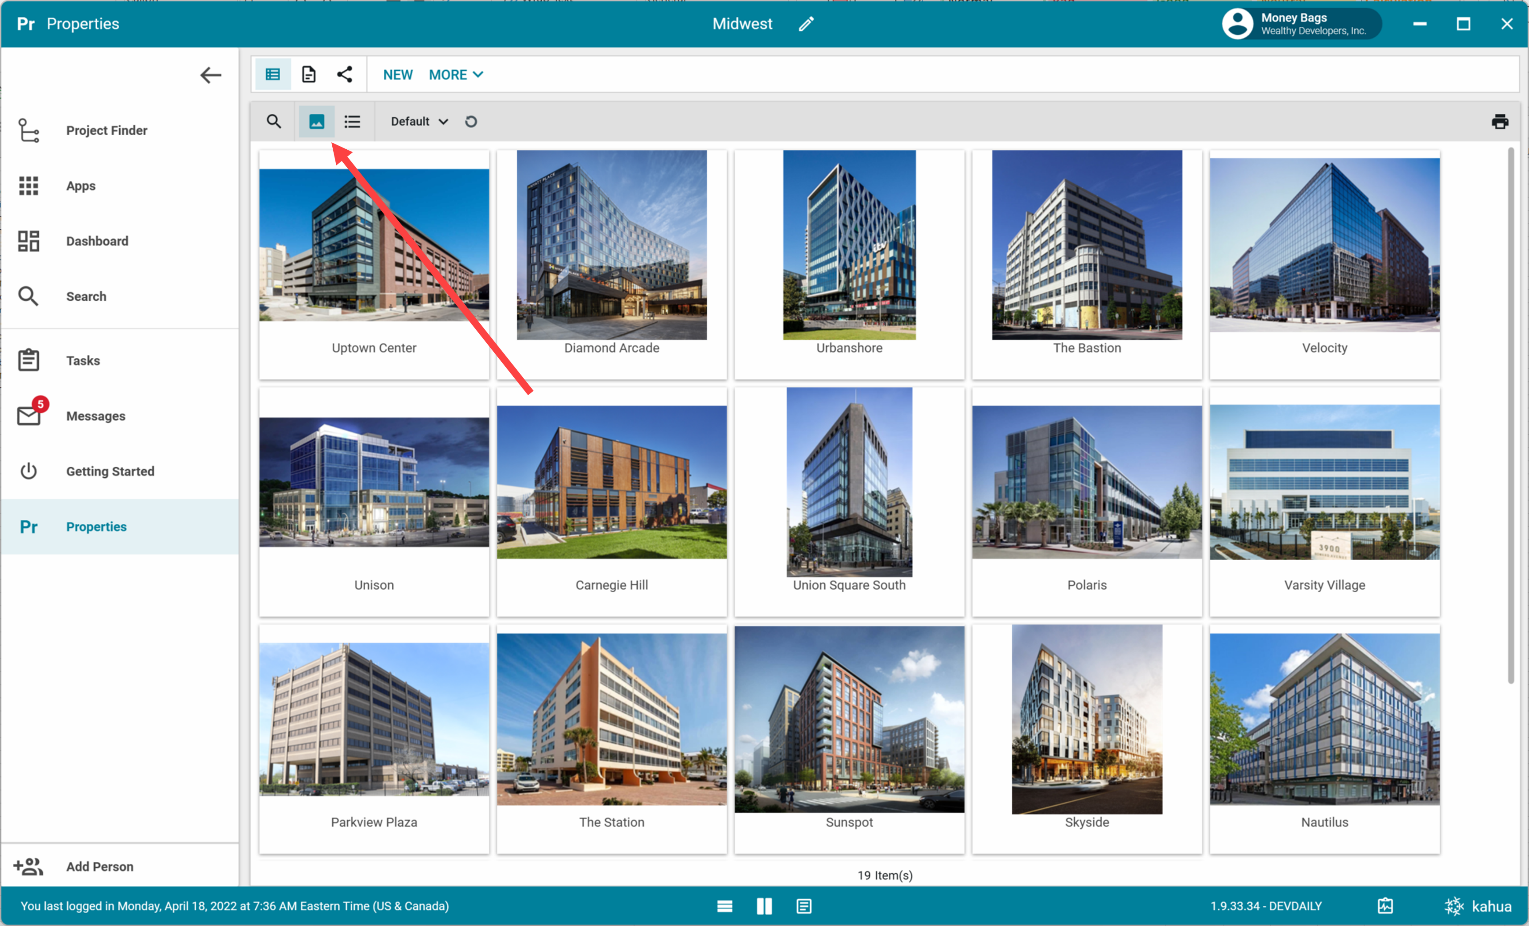Open the document view icon
This screenshot has height=926, width=1529.
coord(309,74)
